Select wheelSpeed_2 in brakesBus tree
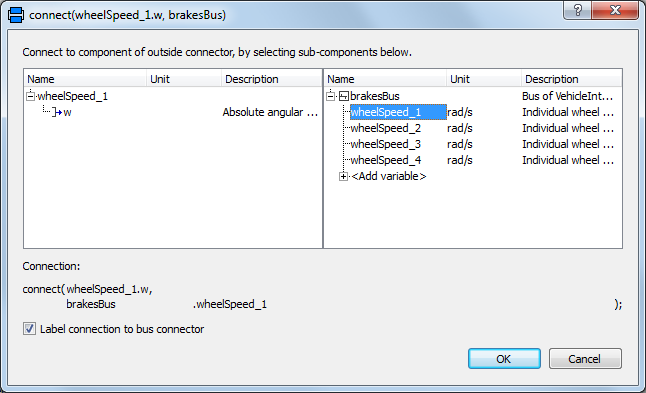The image size is (646, 393). 386,128
